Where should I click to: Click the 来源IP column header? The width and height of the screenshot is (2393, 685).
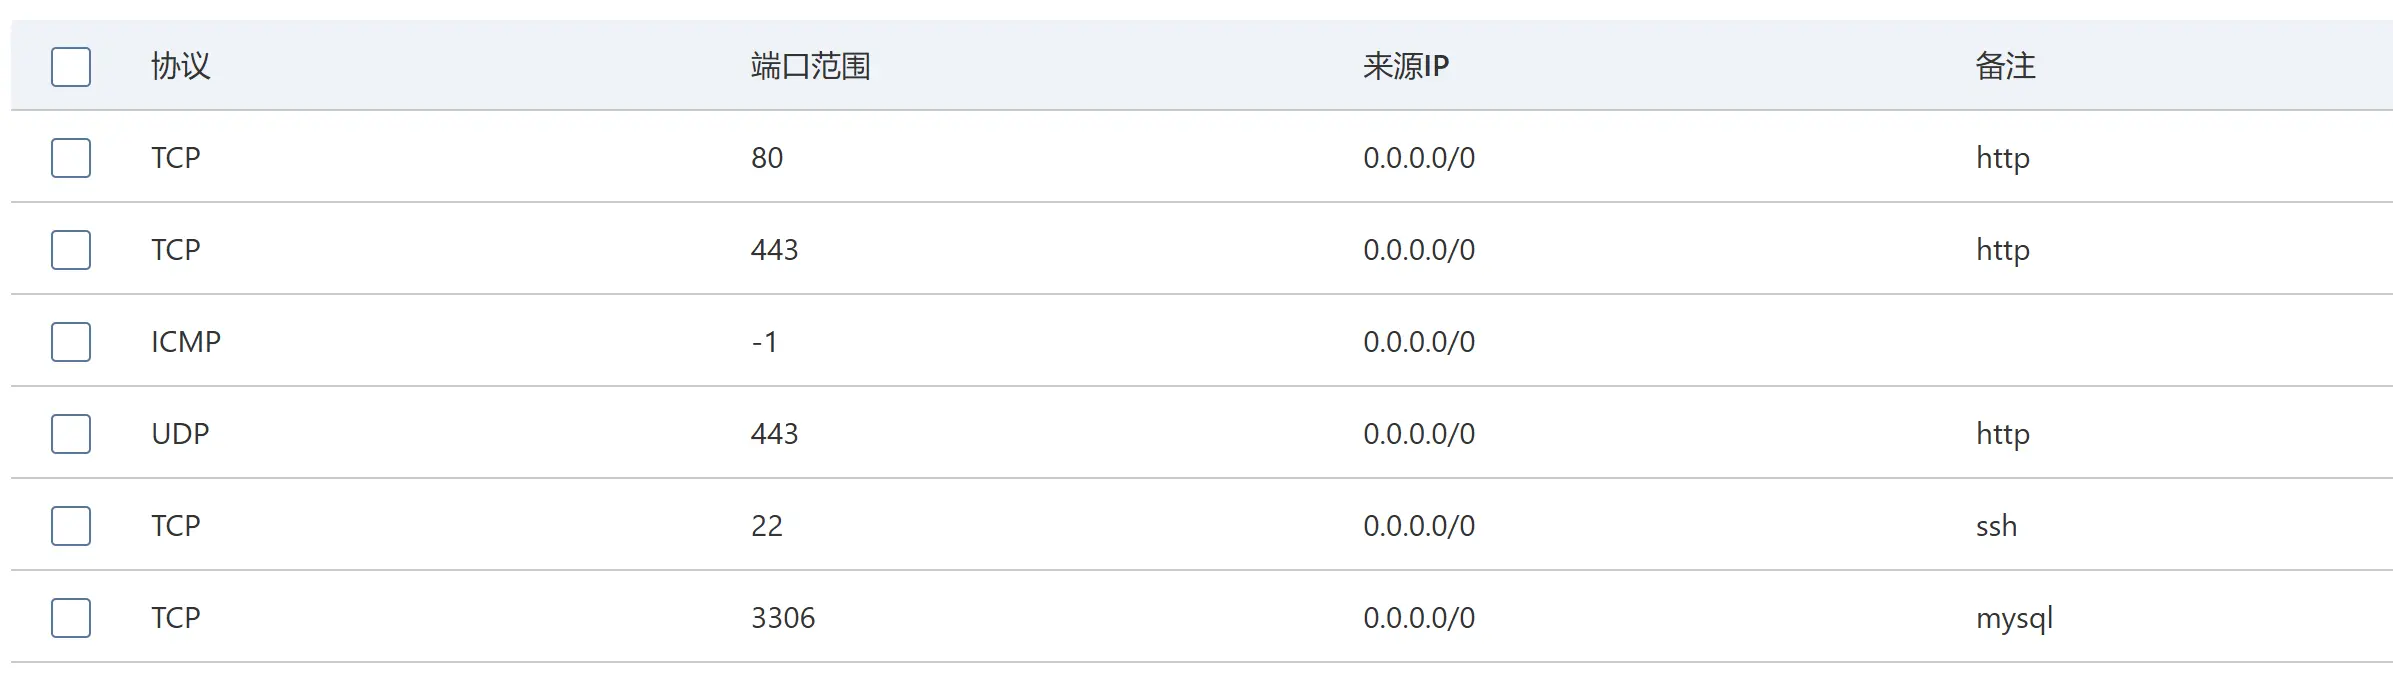pyautogui.click(x=1406, y=66)
